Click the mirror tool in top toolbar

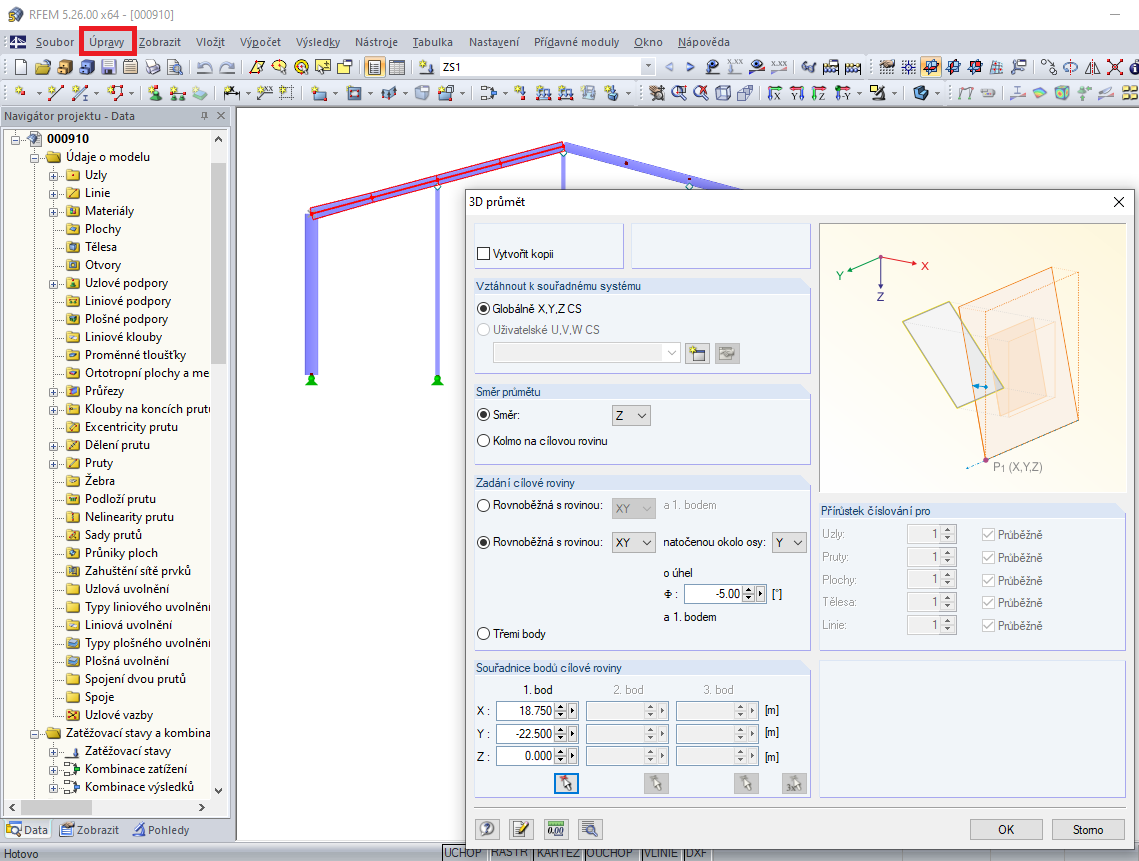[x=1093, y=68]
